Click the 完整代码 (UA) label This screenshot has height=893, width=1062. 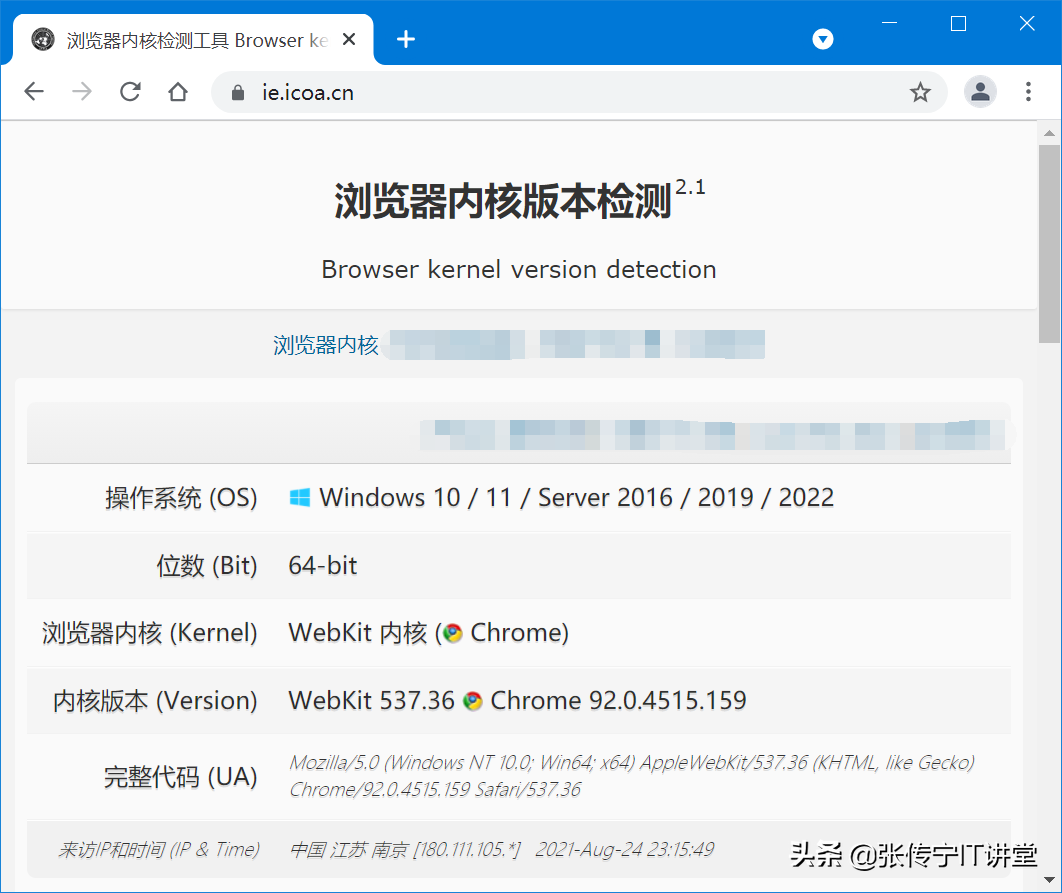click(180, 776)
